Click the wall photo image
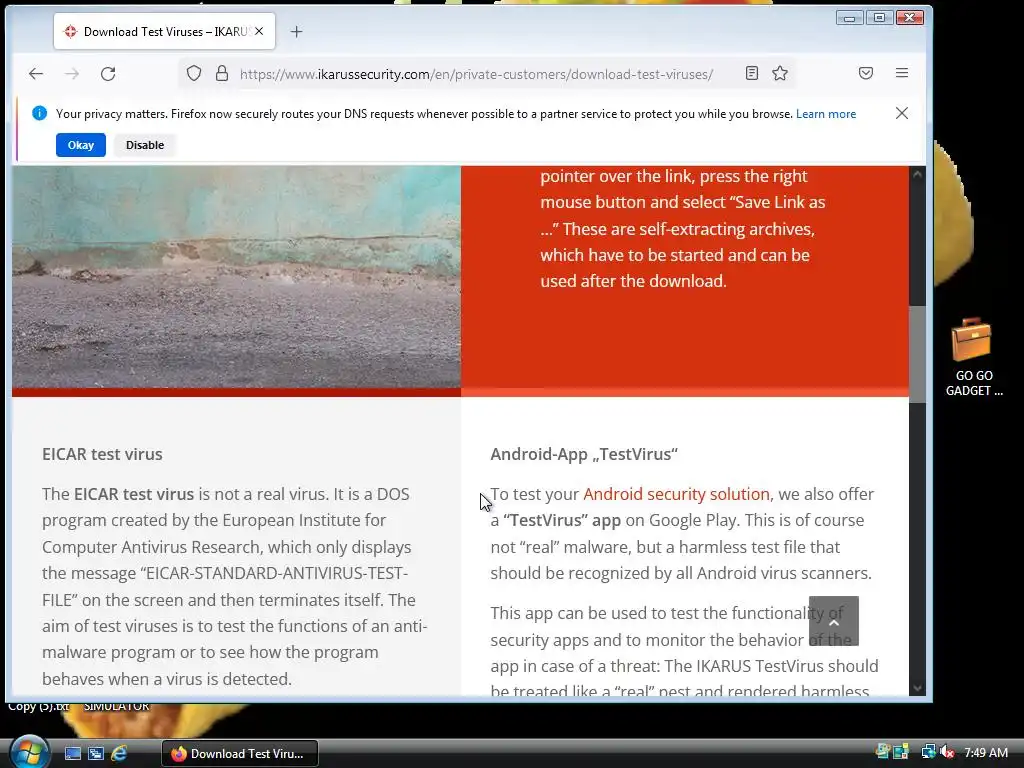The width and height of the screenshot is (1024, 768). click(x=236, y=277)
